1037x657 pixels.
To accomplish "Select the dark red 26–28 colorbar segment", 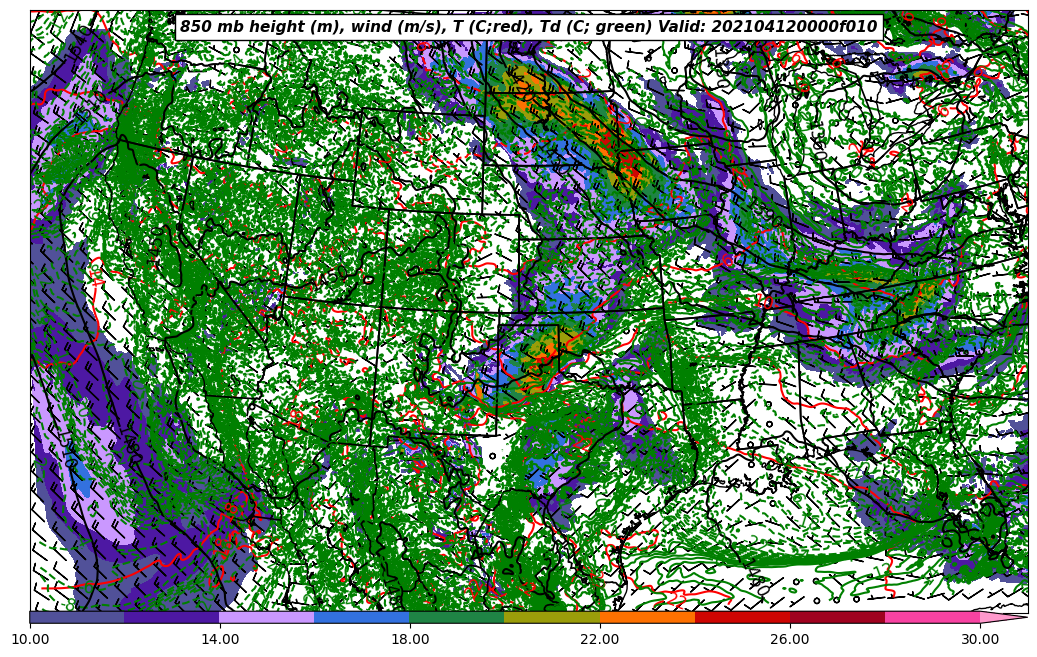I will click(837, 617).
